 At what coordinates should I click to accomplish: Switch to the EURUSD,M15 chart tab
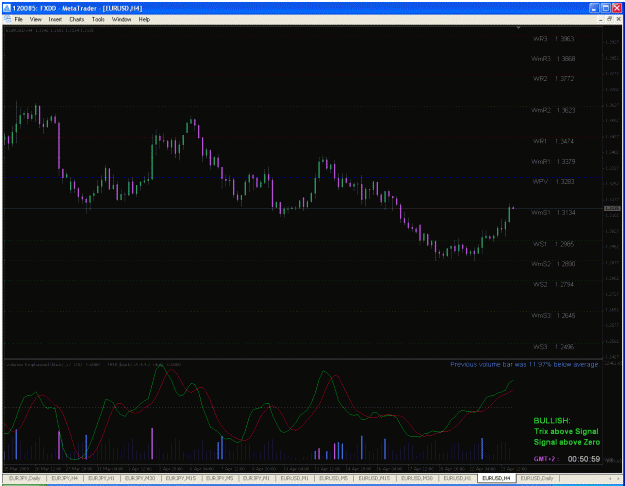tap(374, 478)
